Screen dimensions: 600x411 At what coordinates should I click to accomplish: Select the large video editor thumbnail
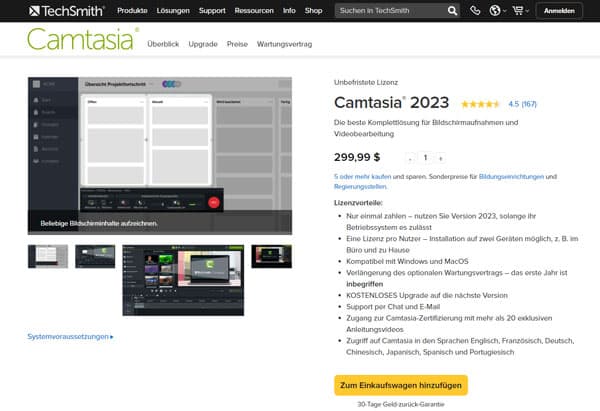click(183, 280)
